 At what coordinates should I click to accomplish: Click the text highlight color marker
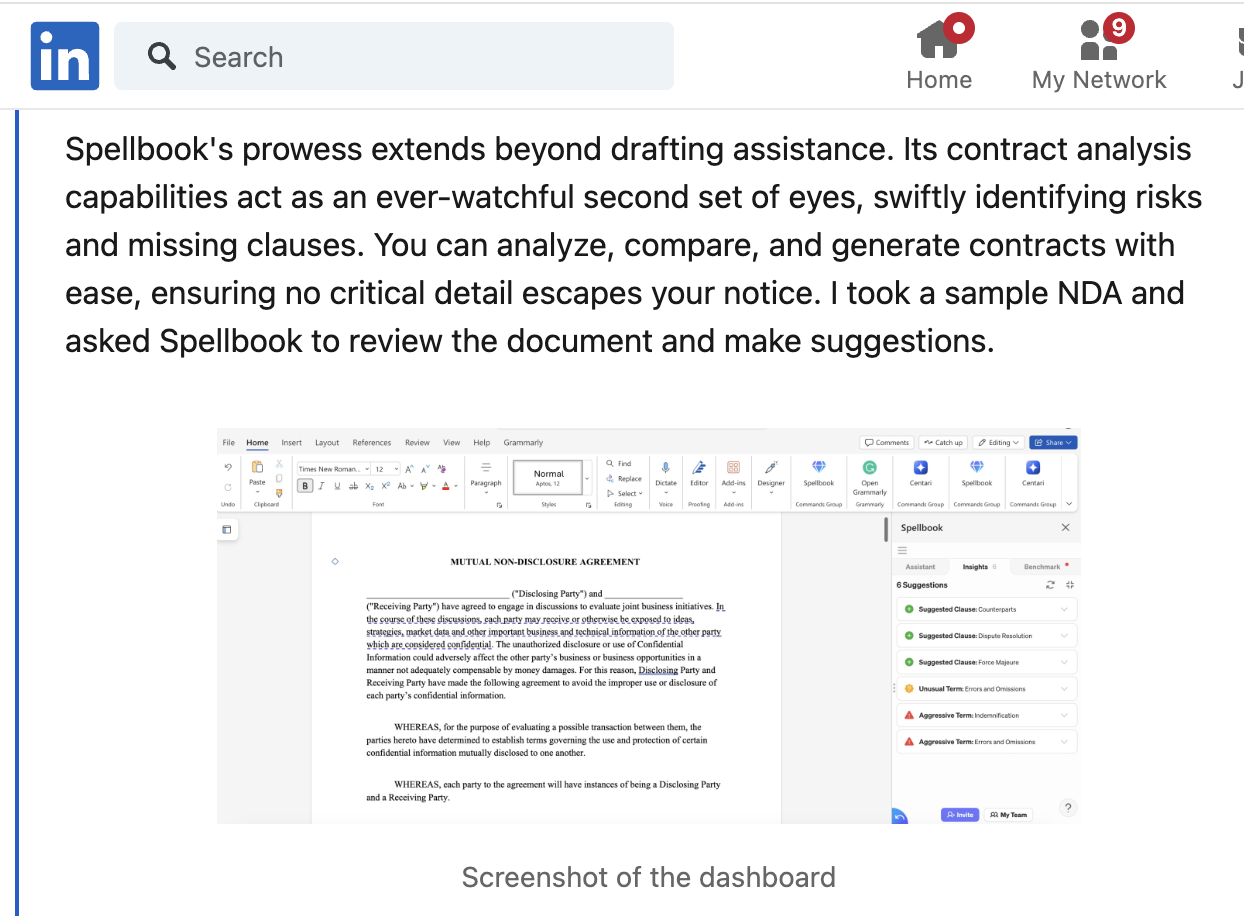pyautogui.click(x=424, y=486)
